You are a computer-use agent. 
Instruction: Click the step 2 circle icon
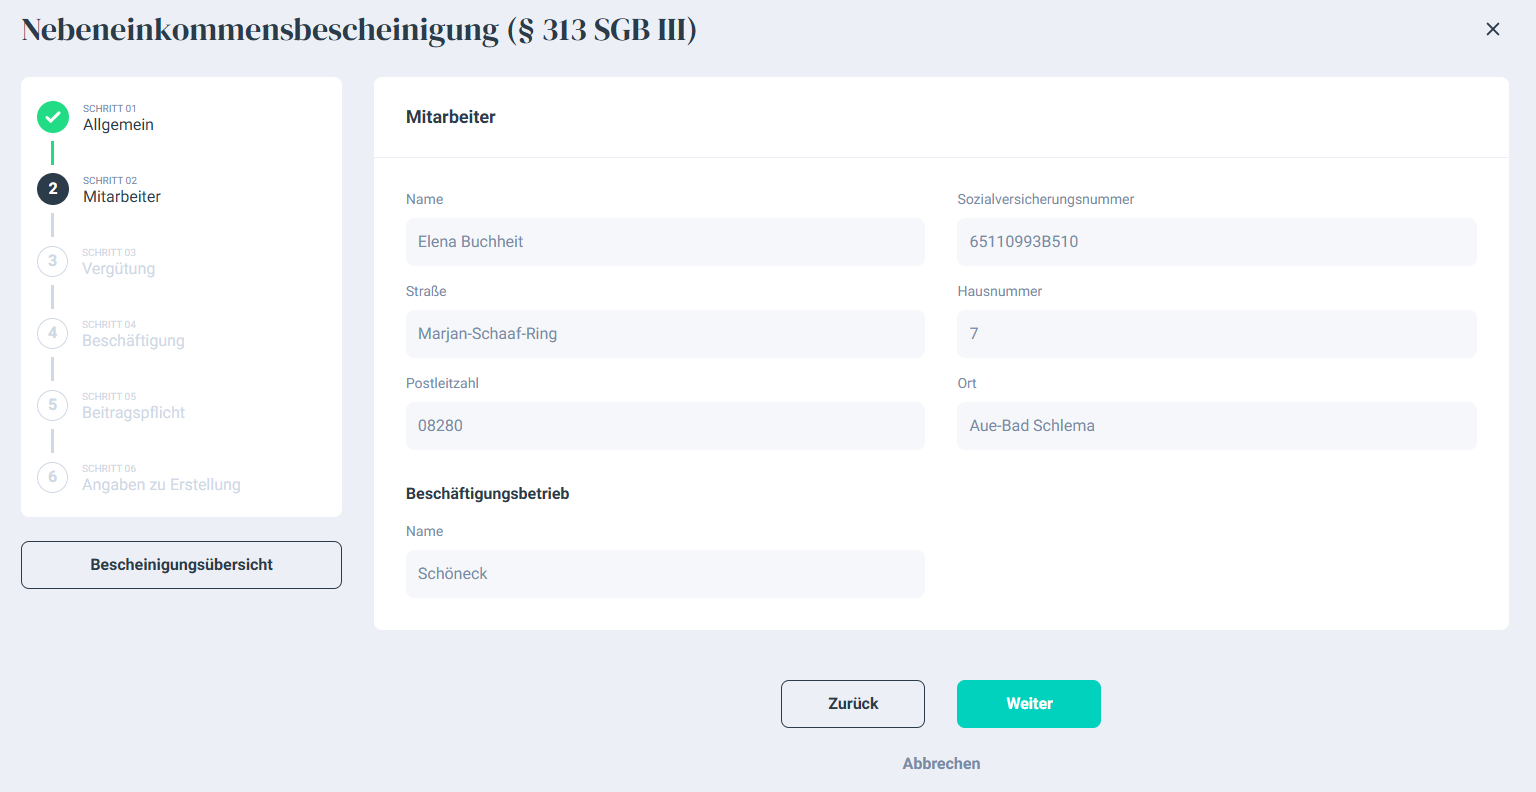53,189
